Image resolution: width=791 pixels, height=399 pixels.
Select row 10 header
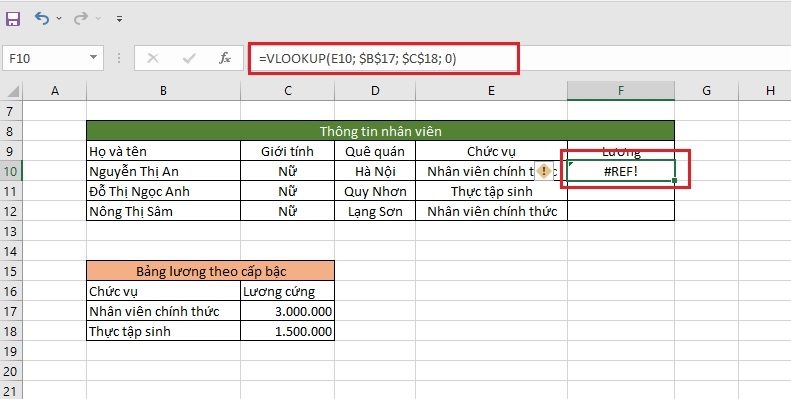pyautogui.click(x=11, y=171)
